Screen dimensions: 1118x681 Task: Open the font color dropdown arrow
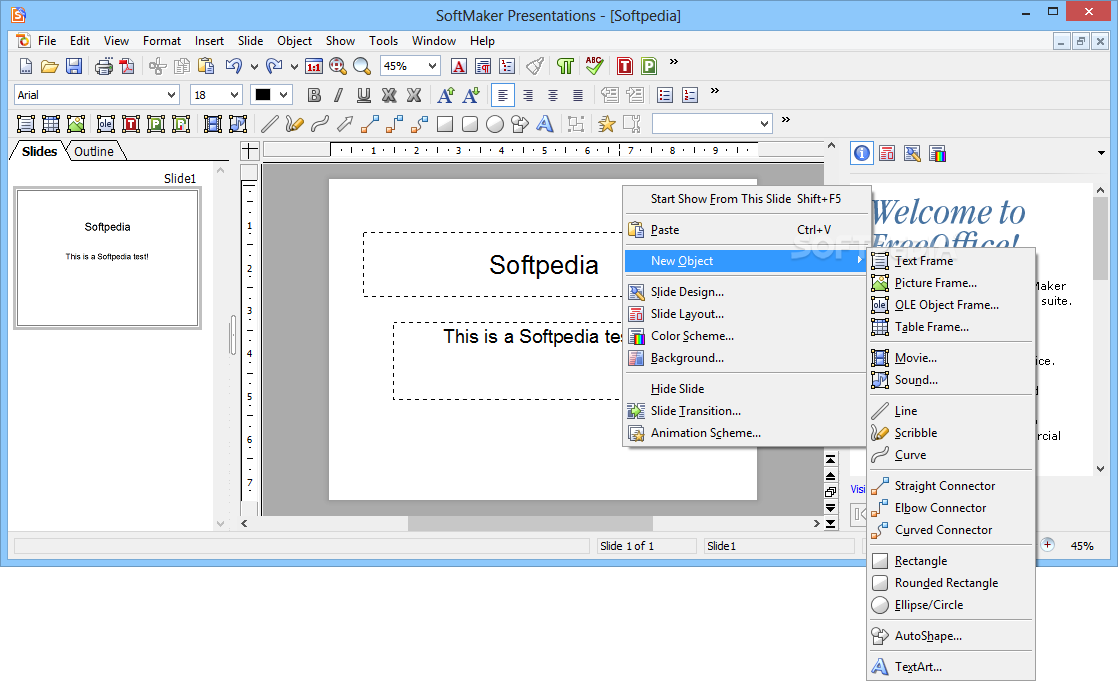(284, 95)
